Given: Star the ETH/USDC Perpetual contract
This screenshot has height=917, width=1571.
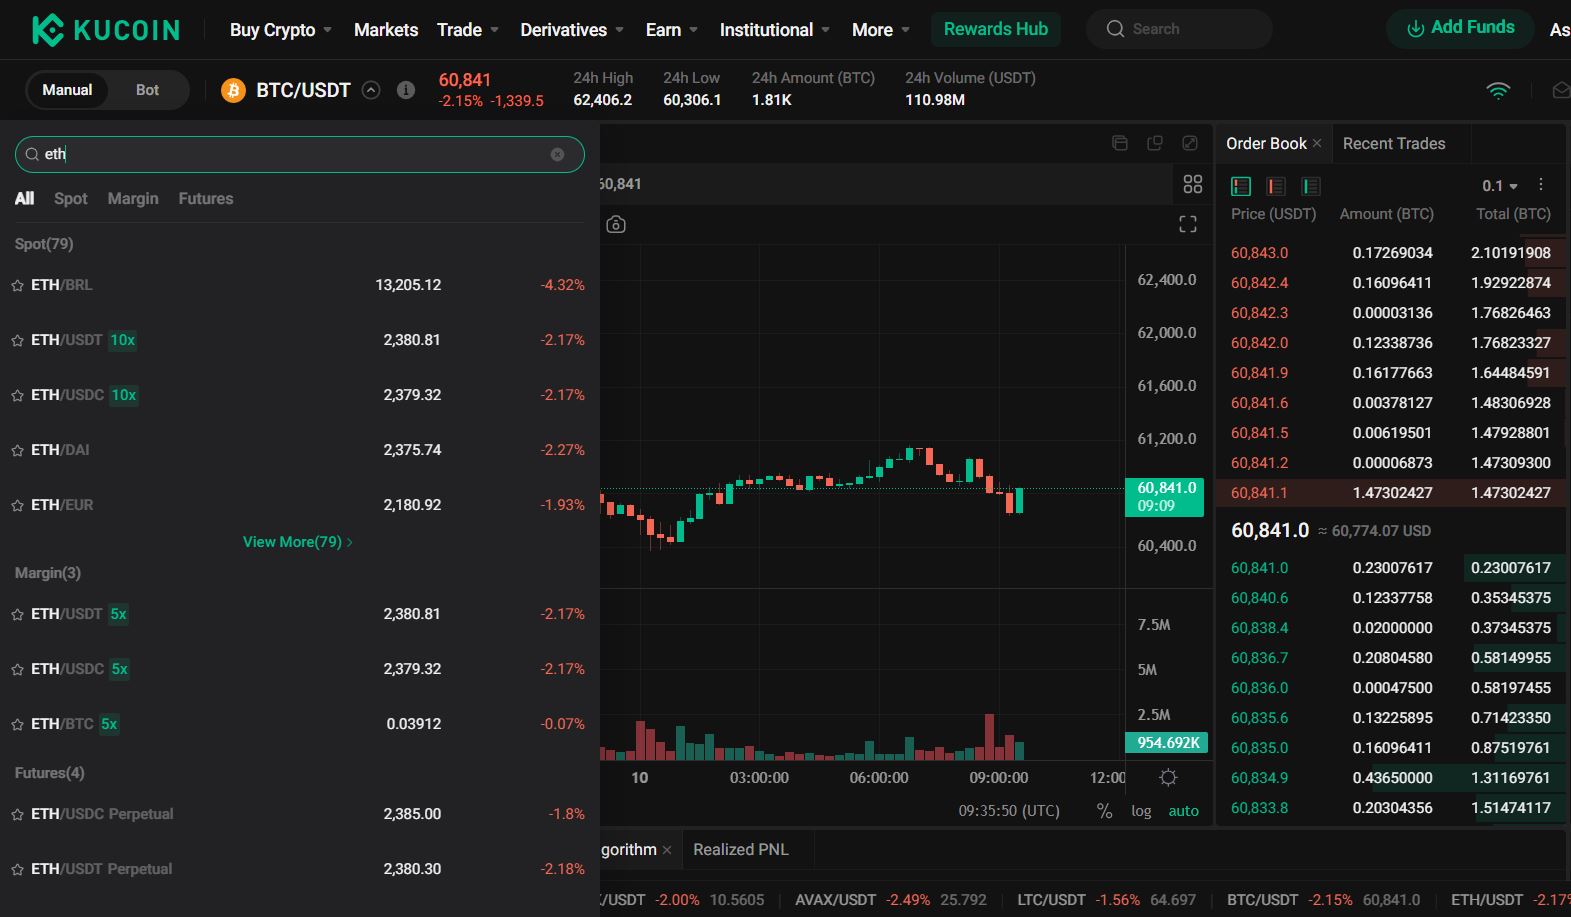Looking at the screenshot, I should 17,815.
